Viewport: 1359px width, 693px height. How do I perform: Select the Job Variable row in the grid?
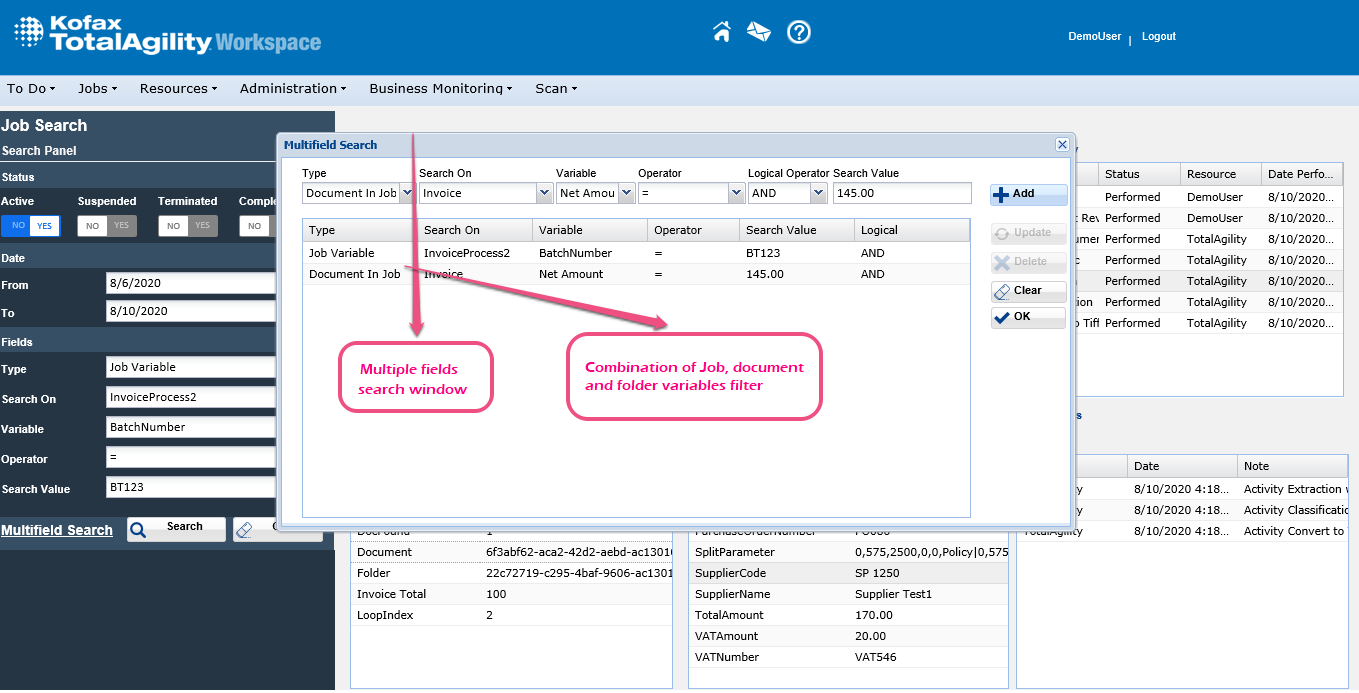635,253
